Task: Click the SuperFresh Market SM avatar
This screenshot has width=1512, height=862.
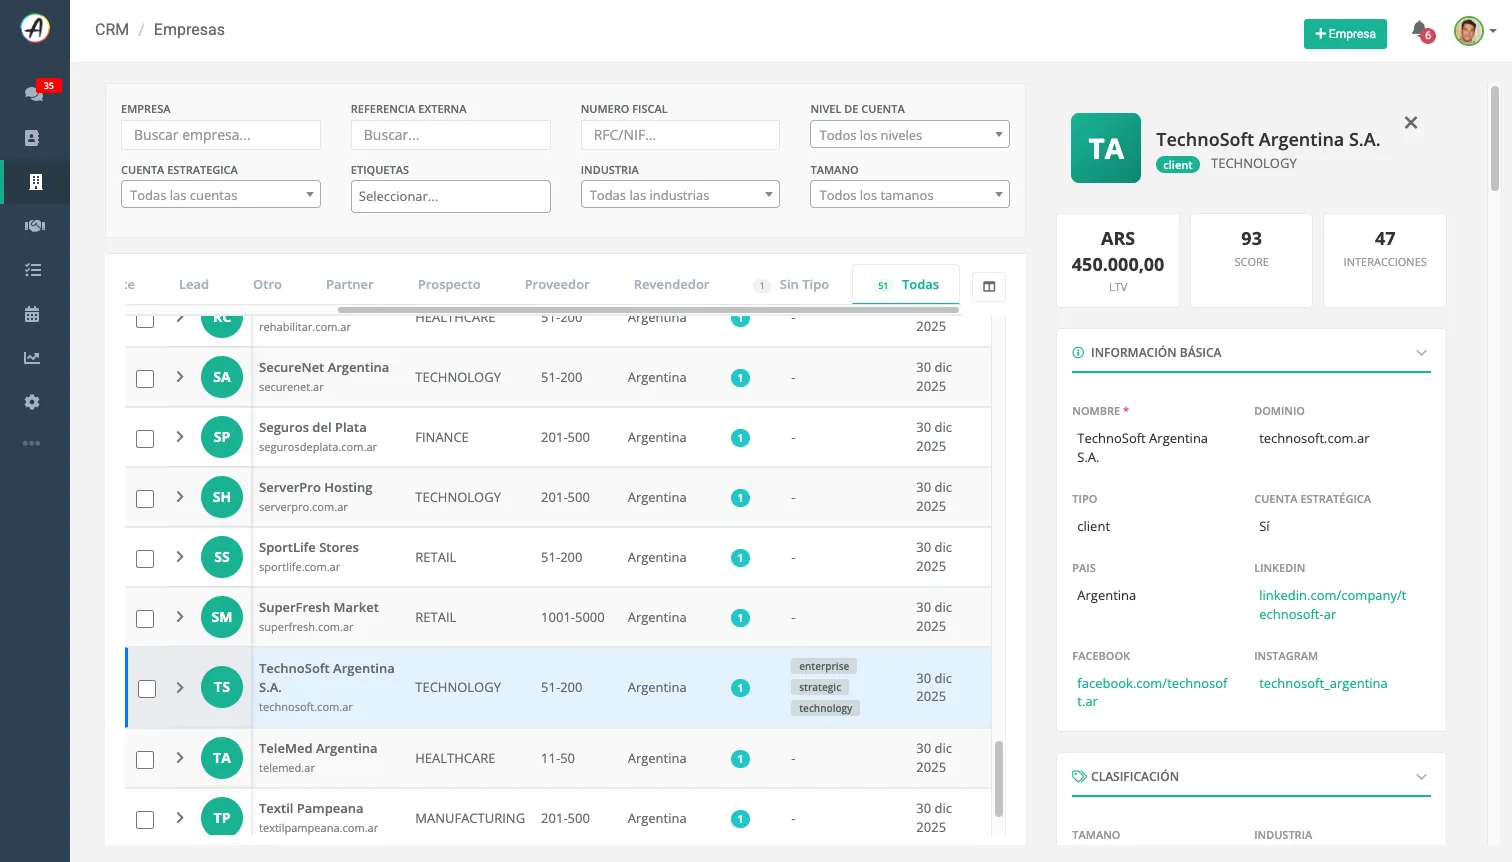Action: (222, 617)
